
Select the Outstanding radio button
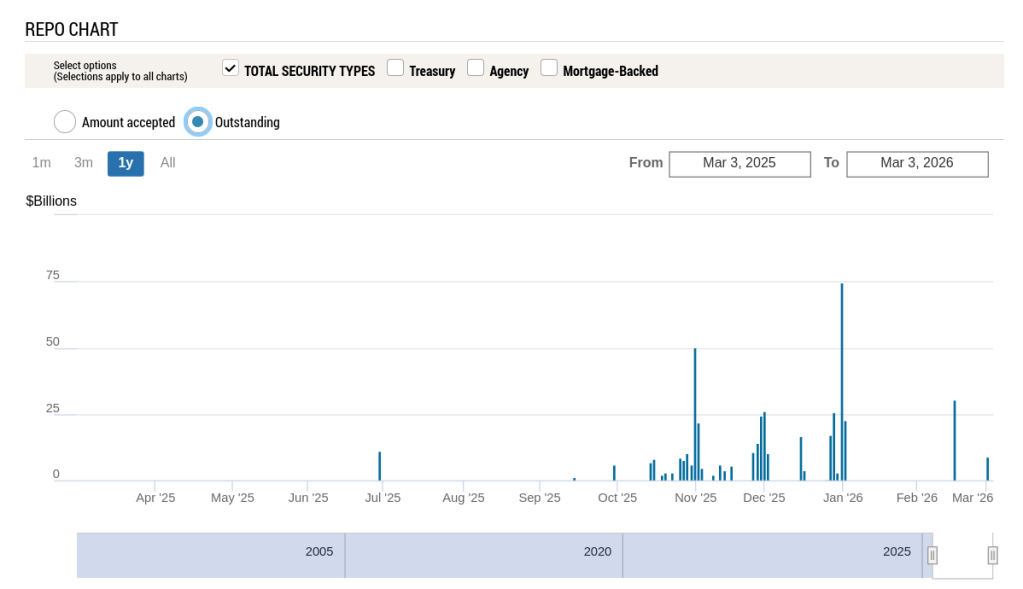198,122
